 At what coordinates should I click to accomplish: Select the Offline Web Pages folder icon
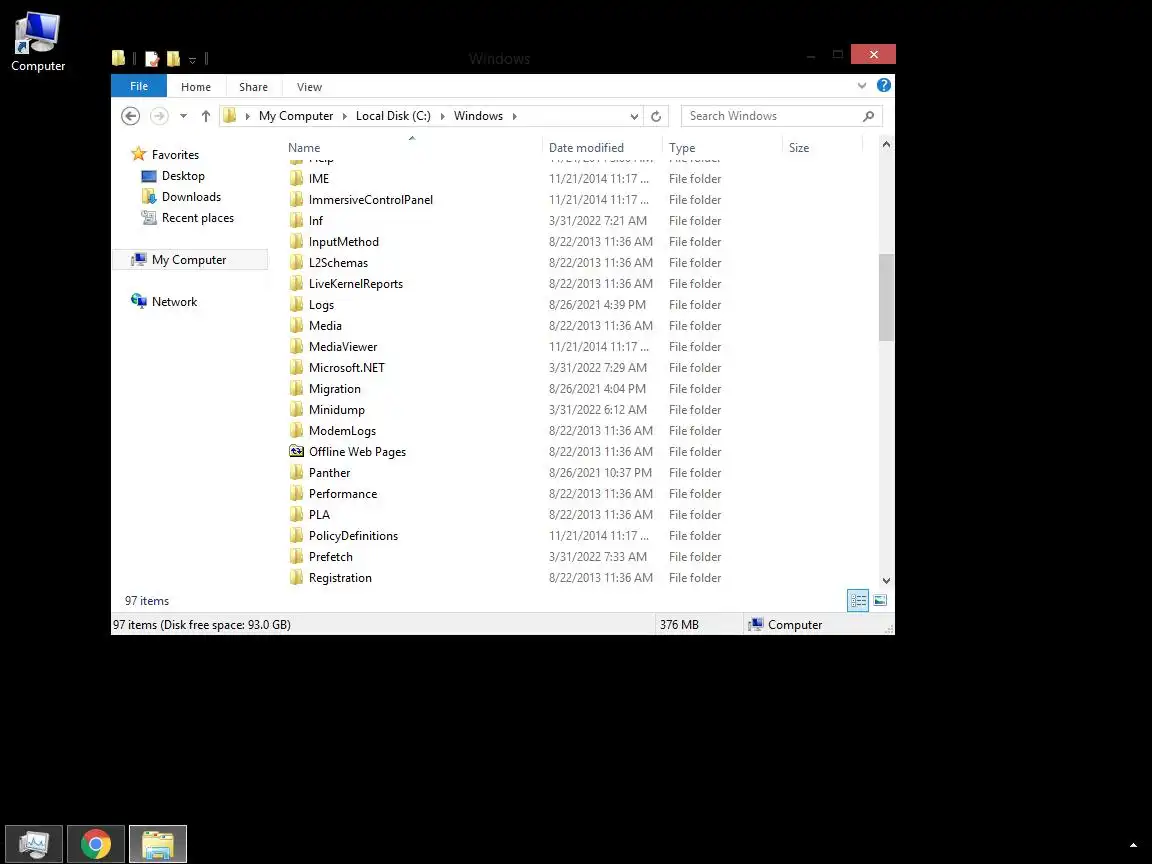(x=296, y=451)
